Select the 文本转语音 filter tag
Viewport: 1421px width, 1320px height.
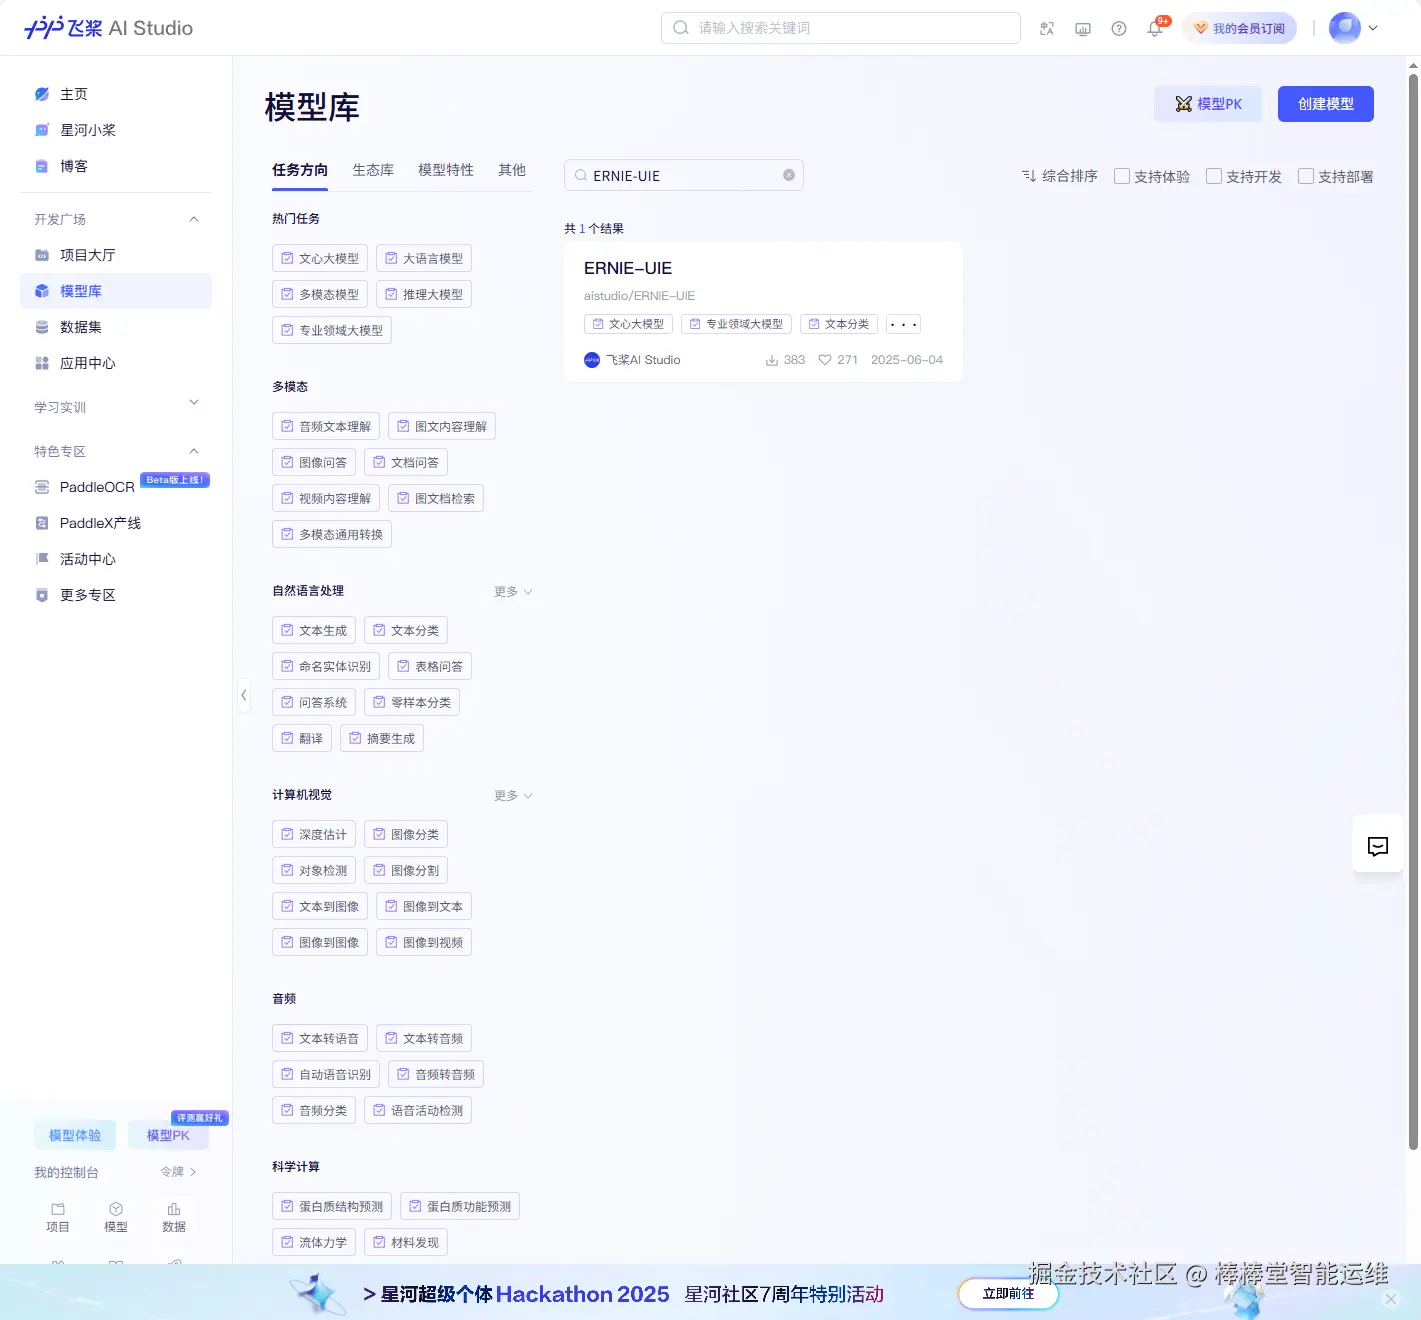tap(320, 1038)
